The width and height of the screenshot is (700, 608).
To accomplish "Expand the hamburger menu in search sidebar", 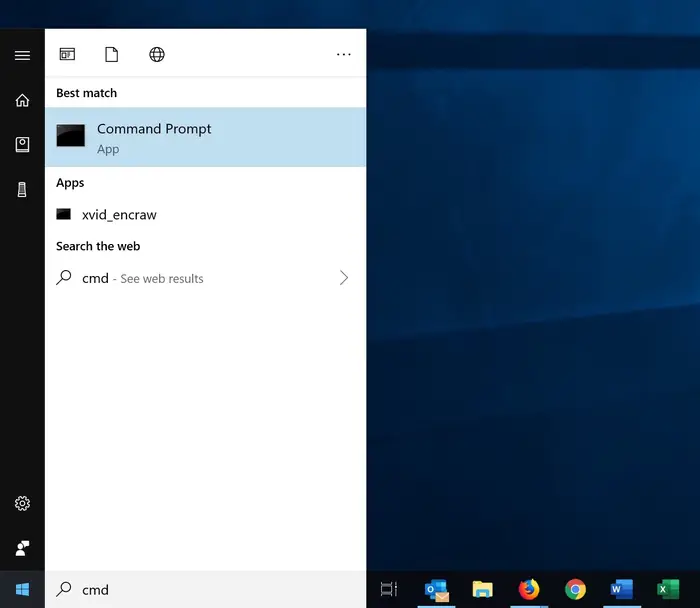I will click(22, 55).
